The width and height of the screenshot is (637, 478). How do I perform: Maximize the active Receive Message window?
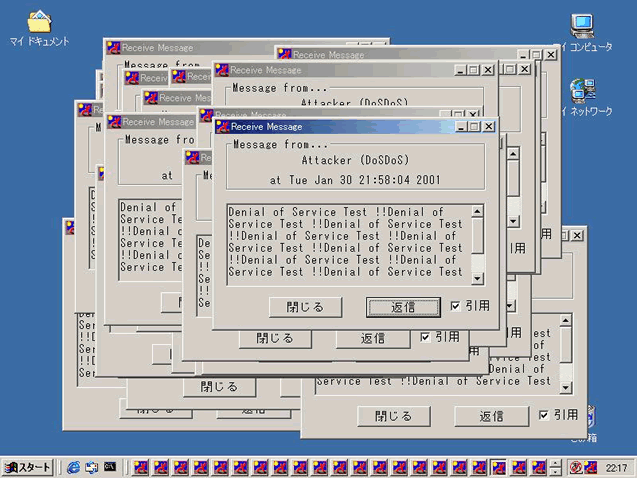click(474, 127)
